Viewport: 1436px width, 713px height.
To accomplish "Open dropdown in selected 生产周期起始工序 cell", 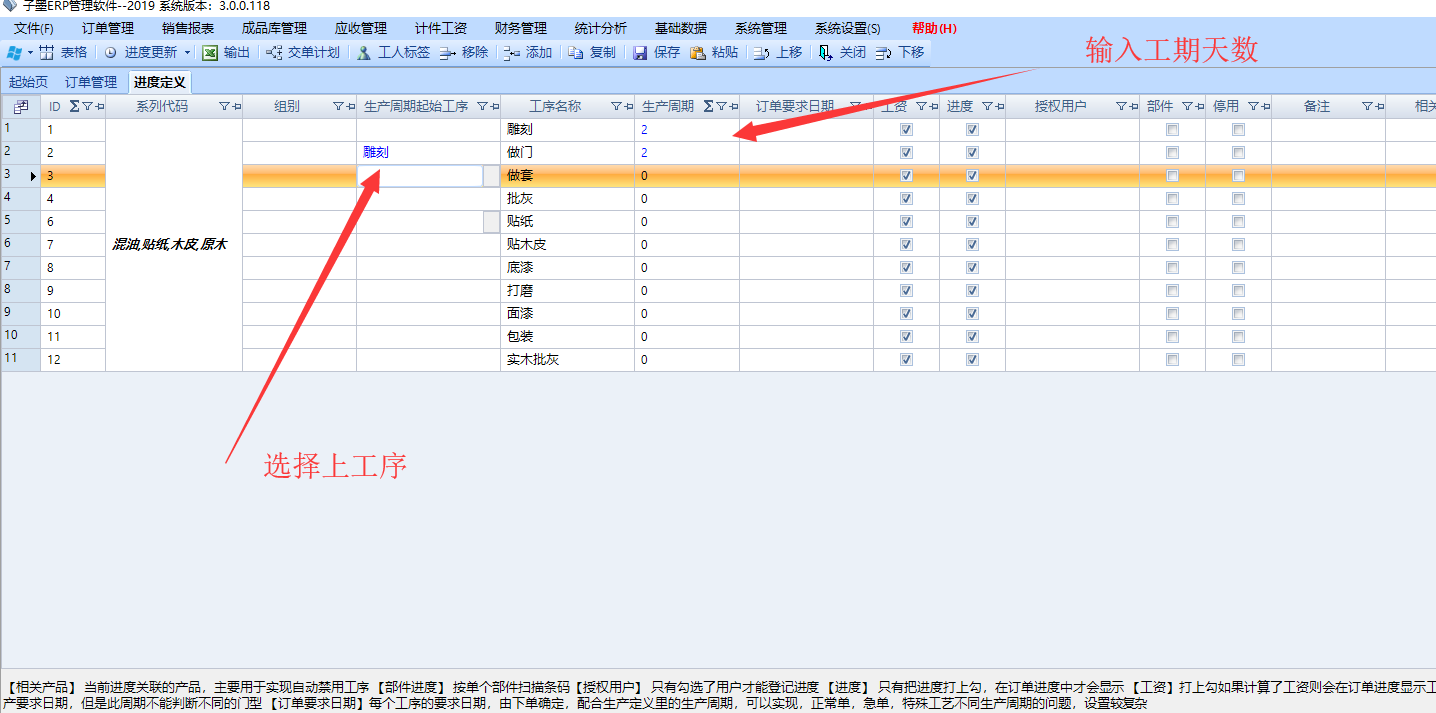I will coord(491,176).
